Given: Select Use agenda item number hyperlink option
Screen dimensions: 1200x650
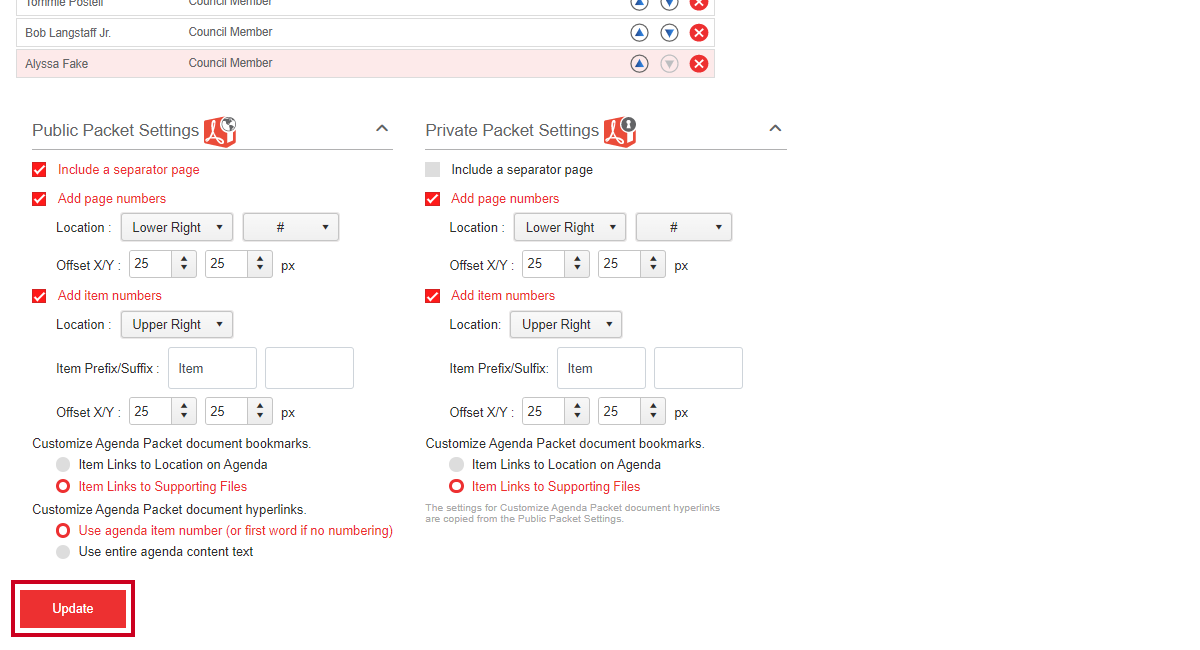Looking at the screenshot, I should tap(63, 531).
